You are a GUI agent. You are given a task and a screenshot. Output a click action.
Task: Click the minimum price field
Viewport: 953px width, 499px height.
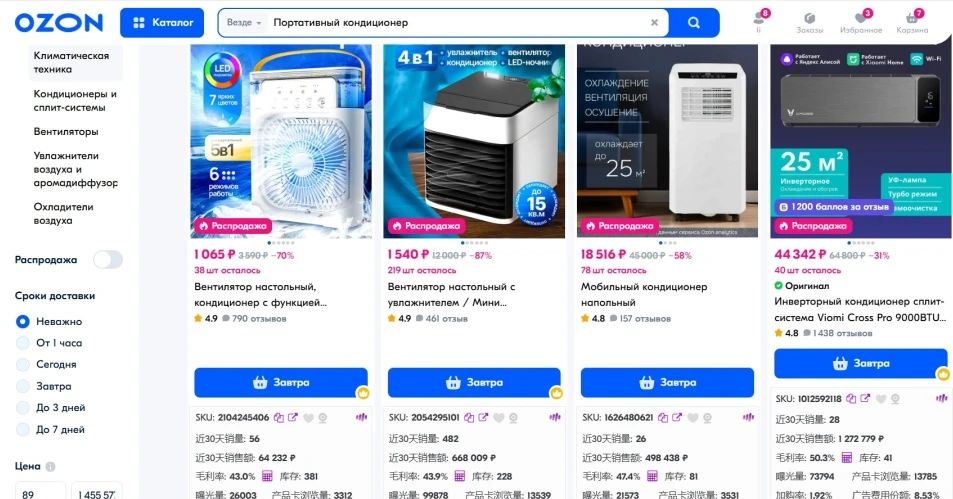point(40,492)
